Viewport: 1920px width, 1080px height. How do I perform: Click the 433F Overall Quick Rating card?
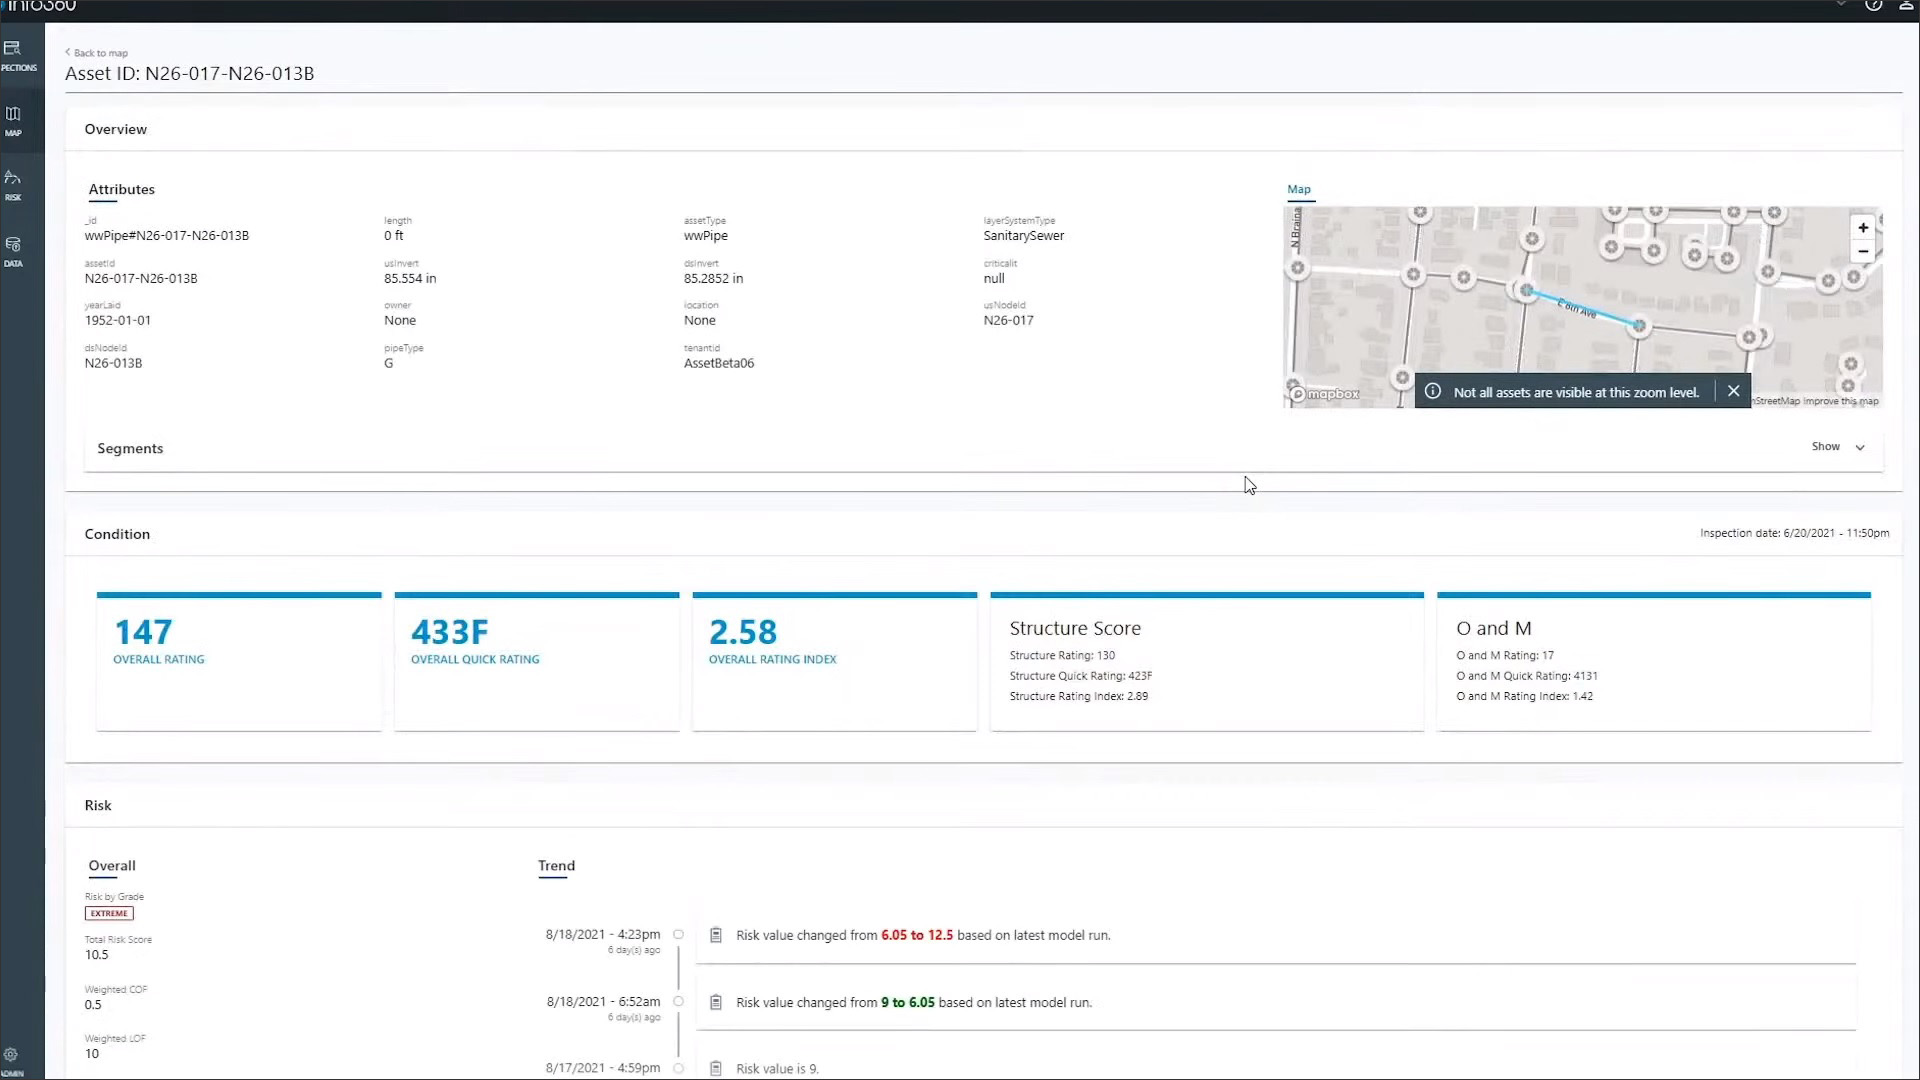(537, 661)
